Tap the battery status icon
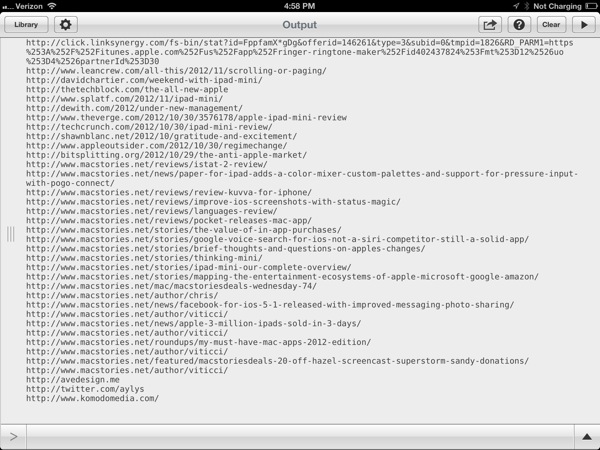 click(x=591, y=6)
